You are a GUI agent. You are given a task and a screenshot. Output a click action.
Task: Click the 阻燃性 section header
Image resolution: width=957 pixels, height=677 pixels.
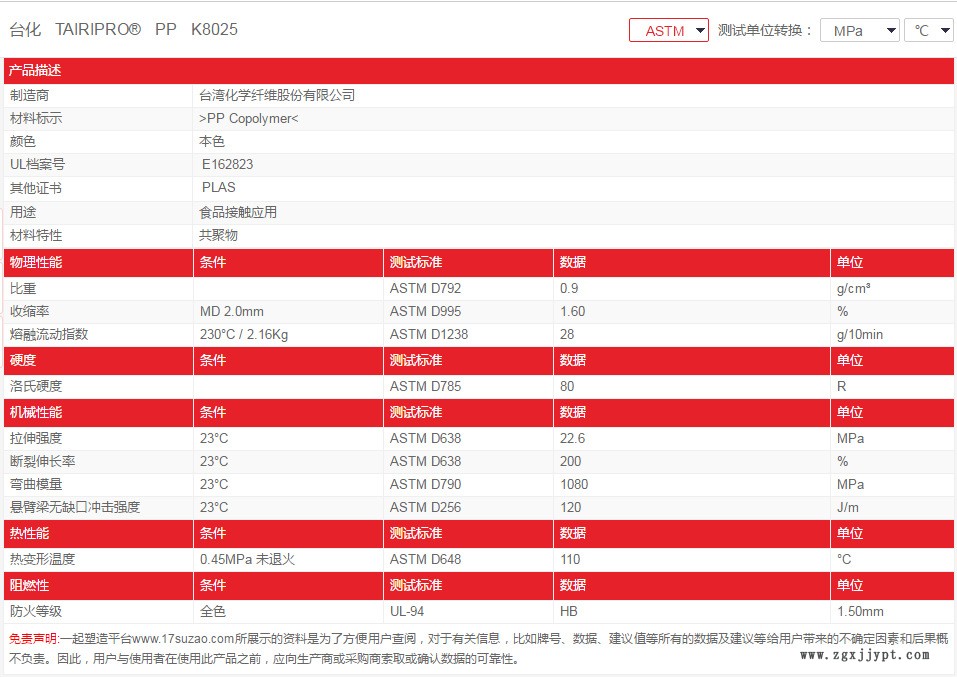pos(29,585)
